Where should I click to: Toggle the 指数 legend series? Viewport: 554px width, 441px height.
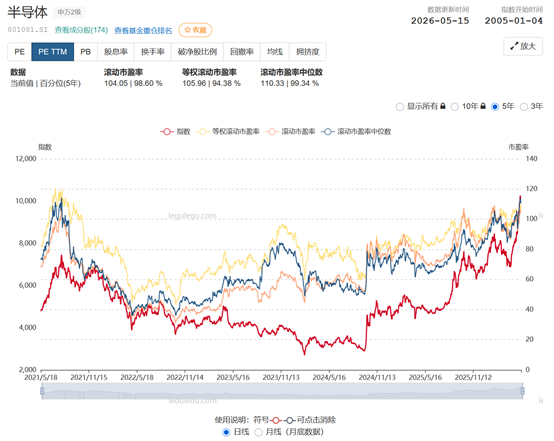click(x=175, y=131)
